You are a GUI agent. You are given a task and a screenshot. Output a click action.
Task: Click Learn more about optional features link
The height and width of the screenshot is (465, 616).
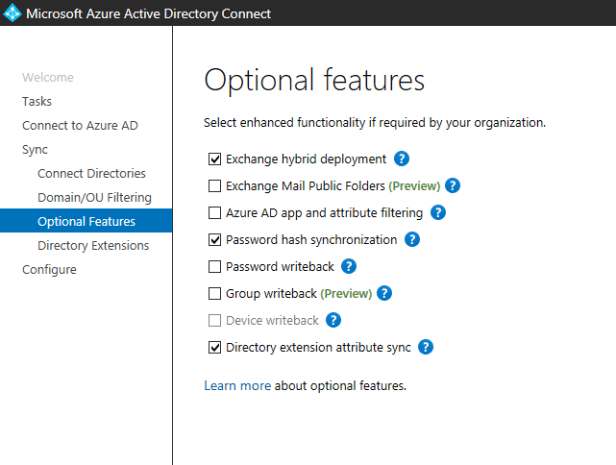(x=237, y=385)
